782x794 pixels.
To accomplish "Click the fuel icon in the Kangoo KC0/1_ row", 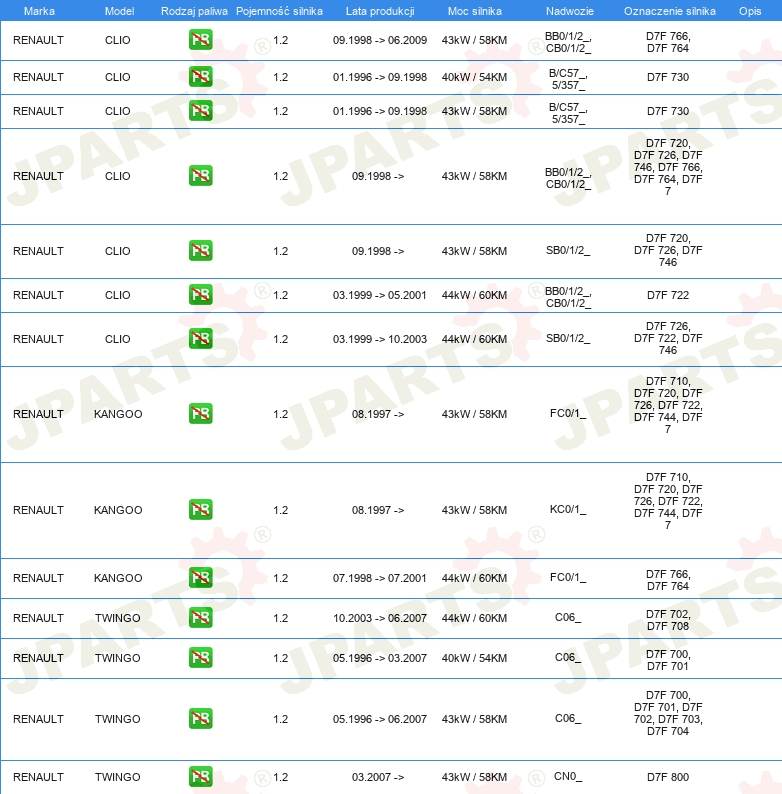I will pos(201,509).
